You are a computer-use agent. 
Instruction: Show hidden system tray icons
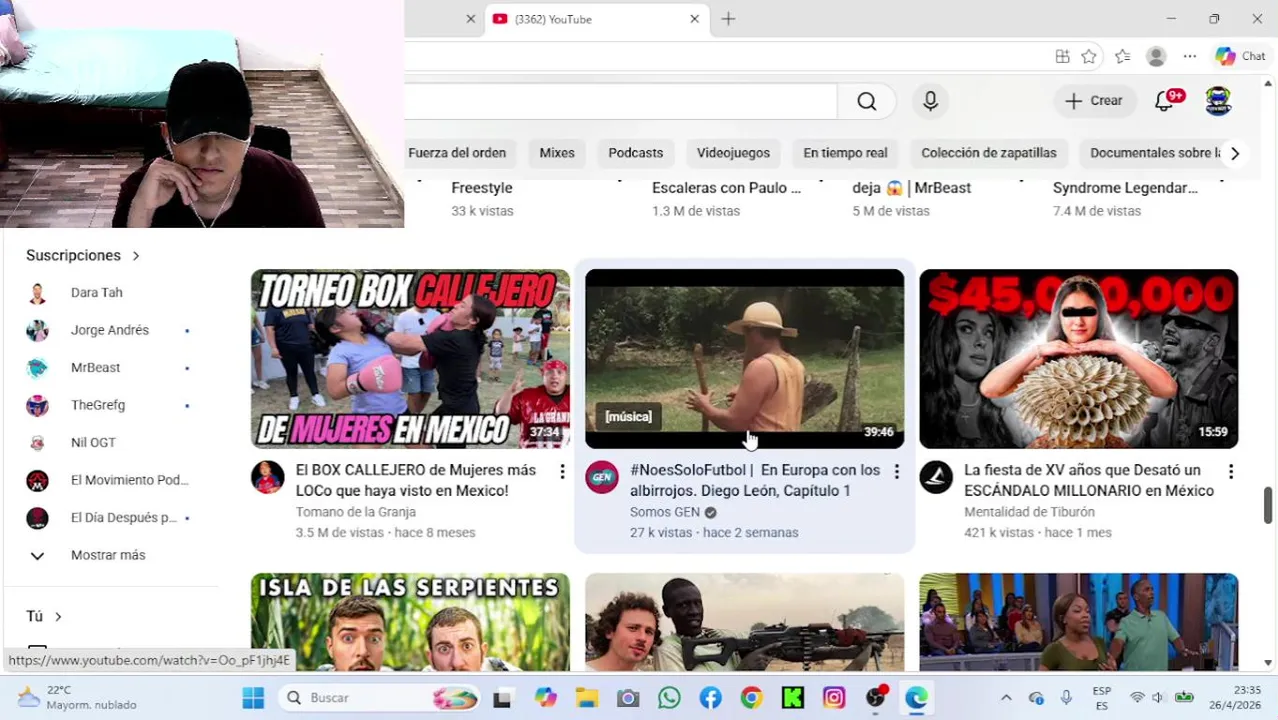click(x=1006, y=698)
